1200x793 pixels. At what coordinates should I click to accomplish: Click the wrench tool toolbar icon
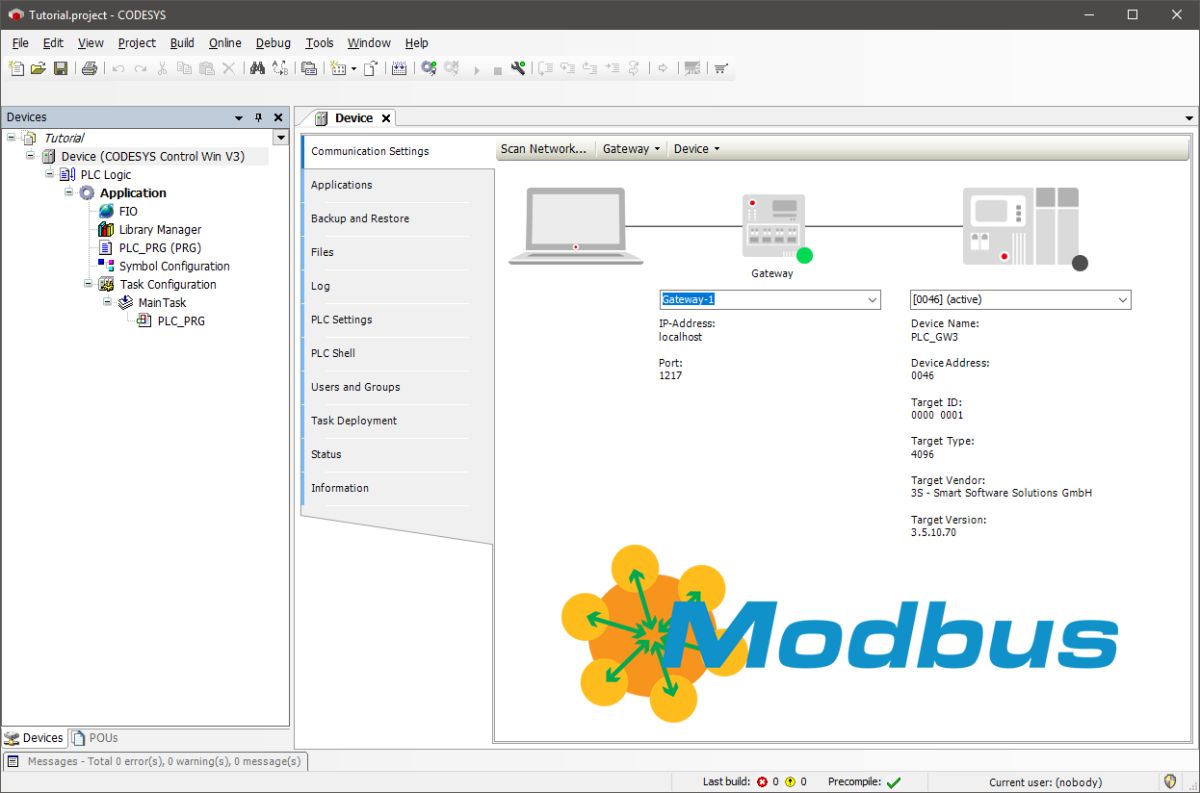517,68
